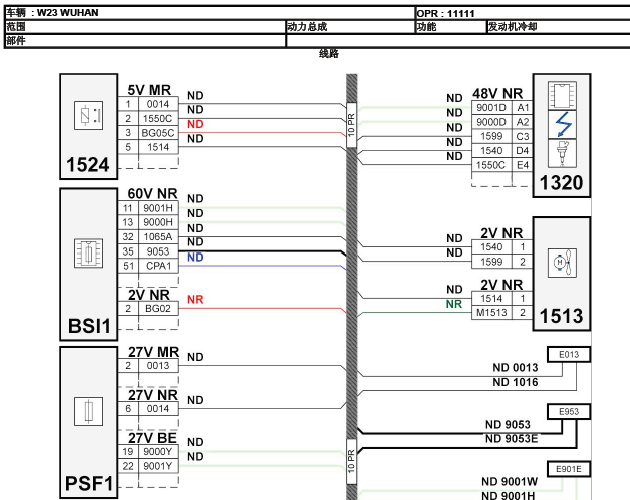Viewport: 630px width, 500px height.
Task: Select component number 1513
Action: click(x=561, y=316)
